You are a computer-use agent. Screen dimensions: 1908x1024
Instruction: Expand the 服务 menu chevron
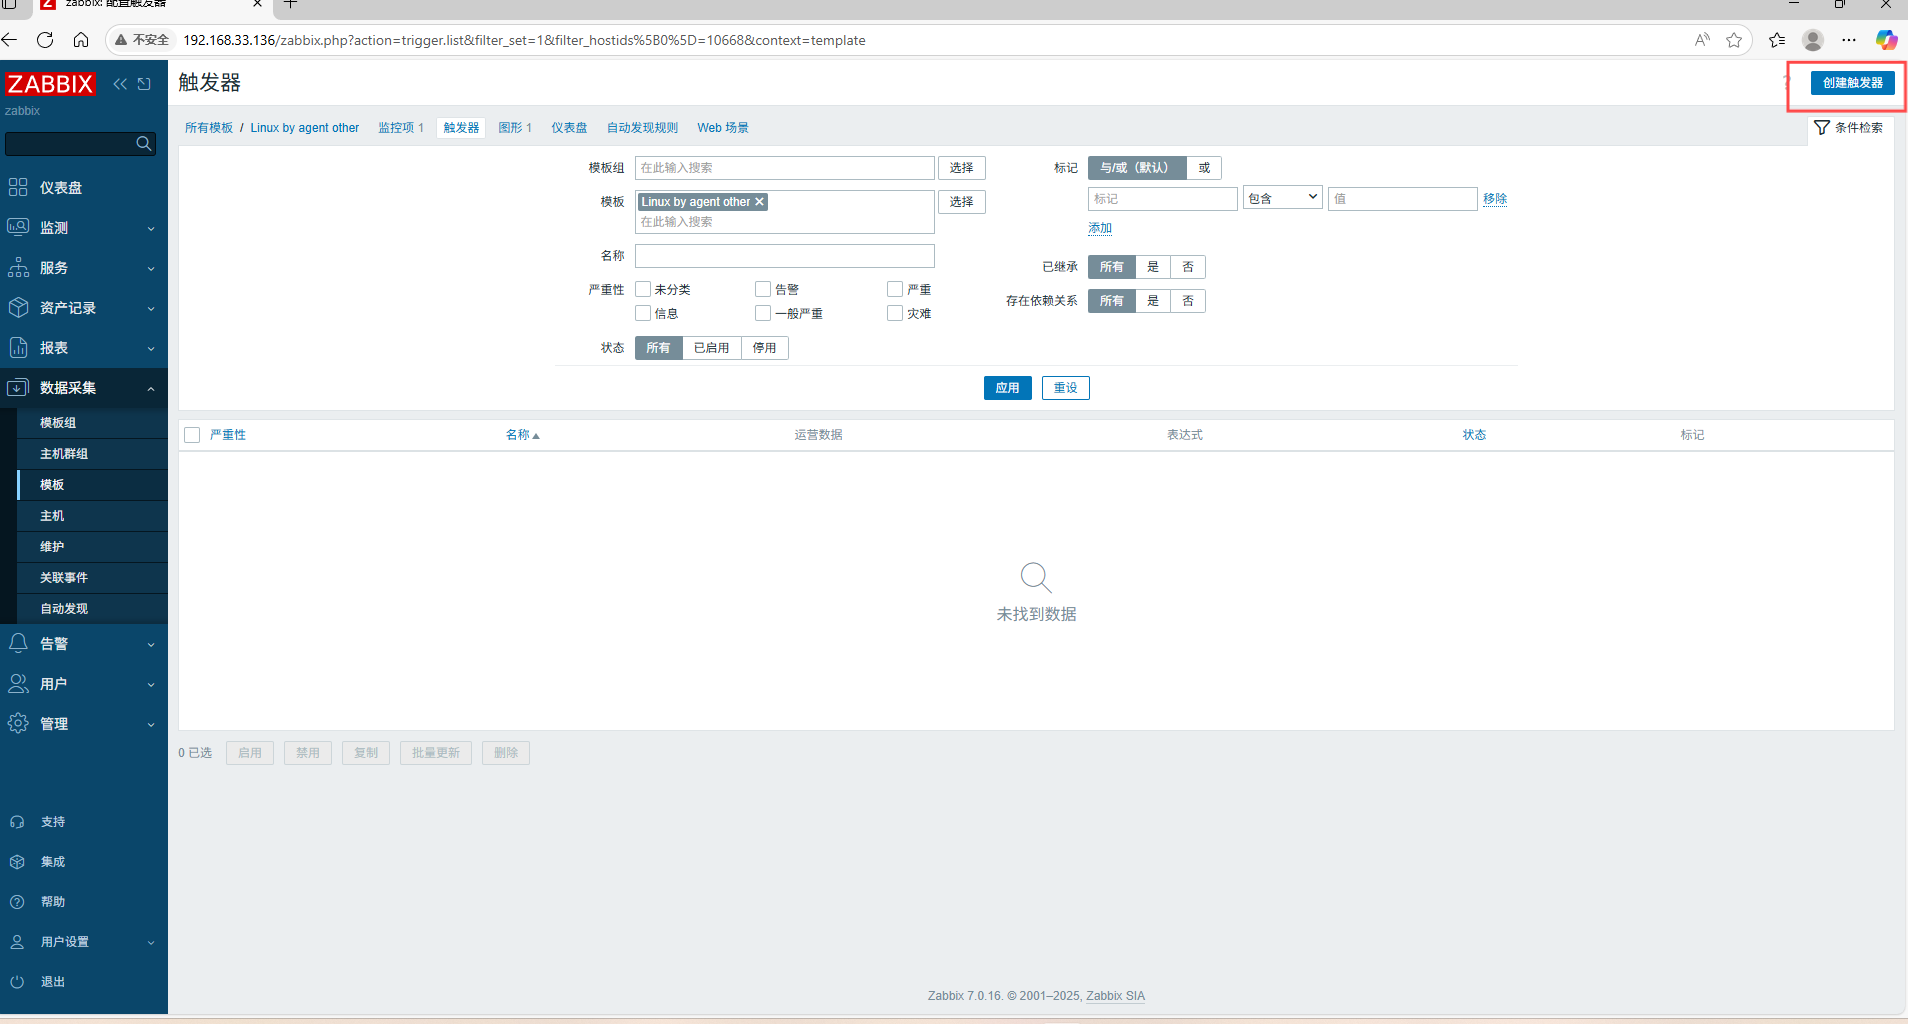coord(151,269)
